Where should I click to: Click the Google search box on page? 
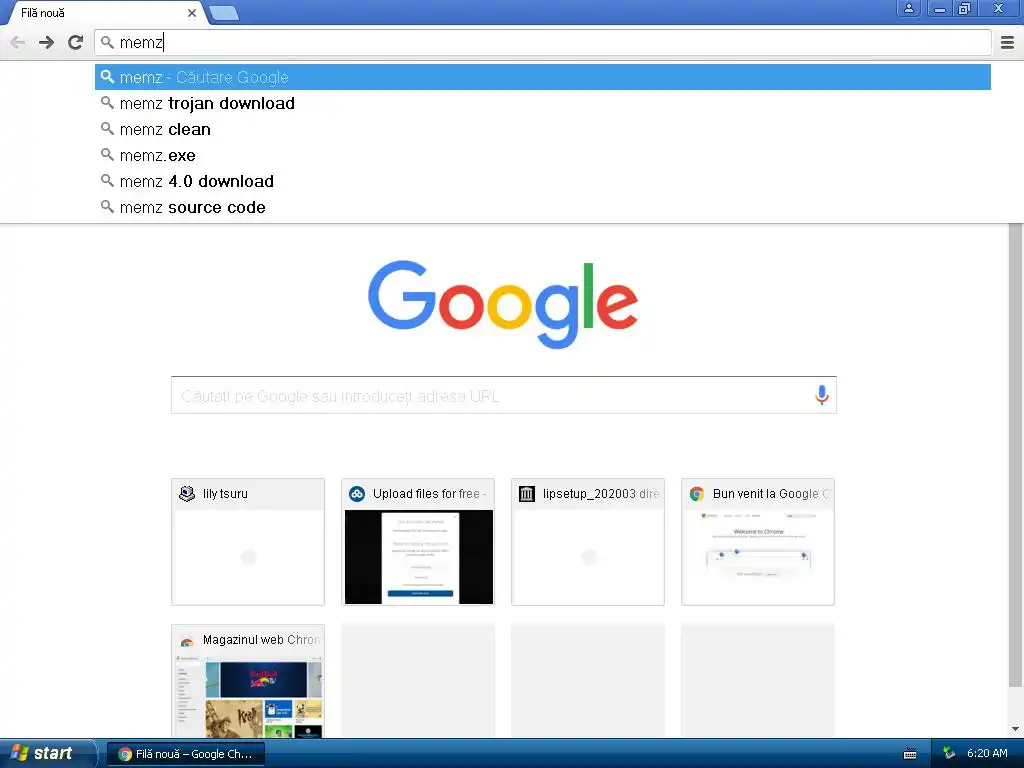[x=504, y=395]
